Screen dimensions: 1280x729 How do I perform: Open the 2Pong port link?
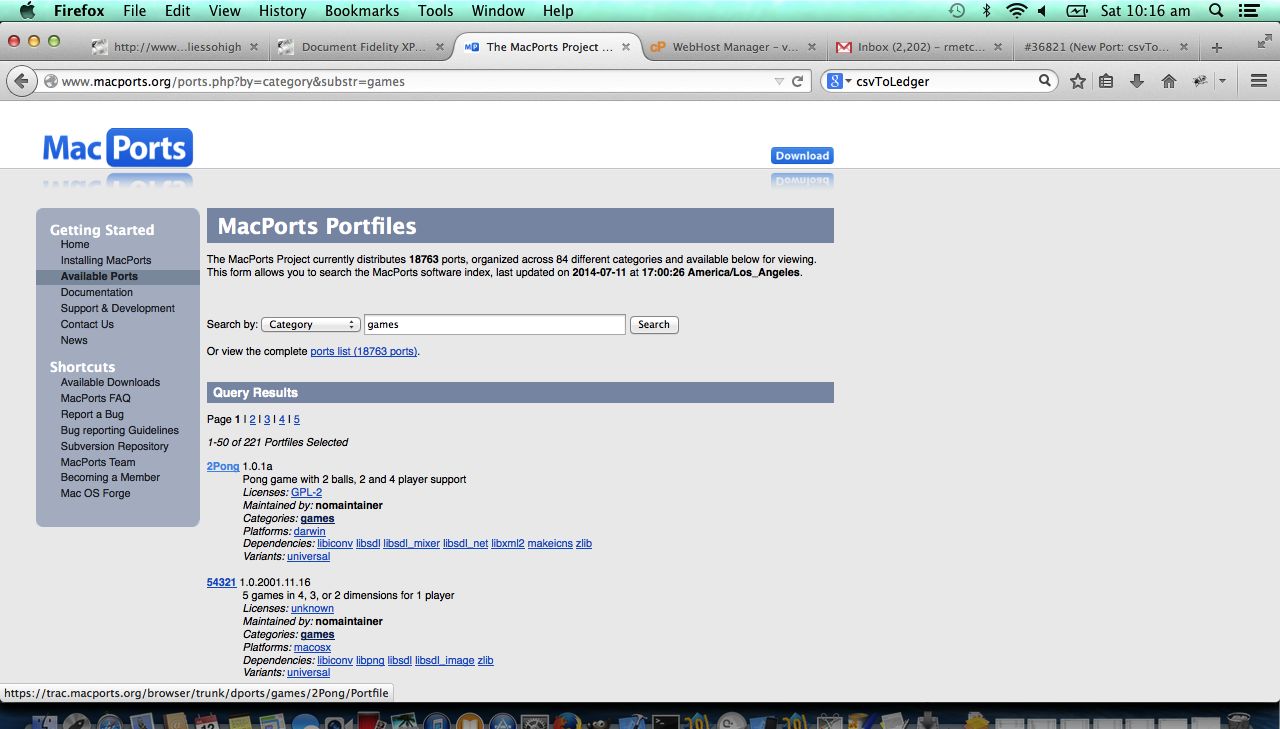click(x=223, y=466)
